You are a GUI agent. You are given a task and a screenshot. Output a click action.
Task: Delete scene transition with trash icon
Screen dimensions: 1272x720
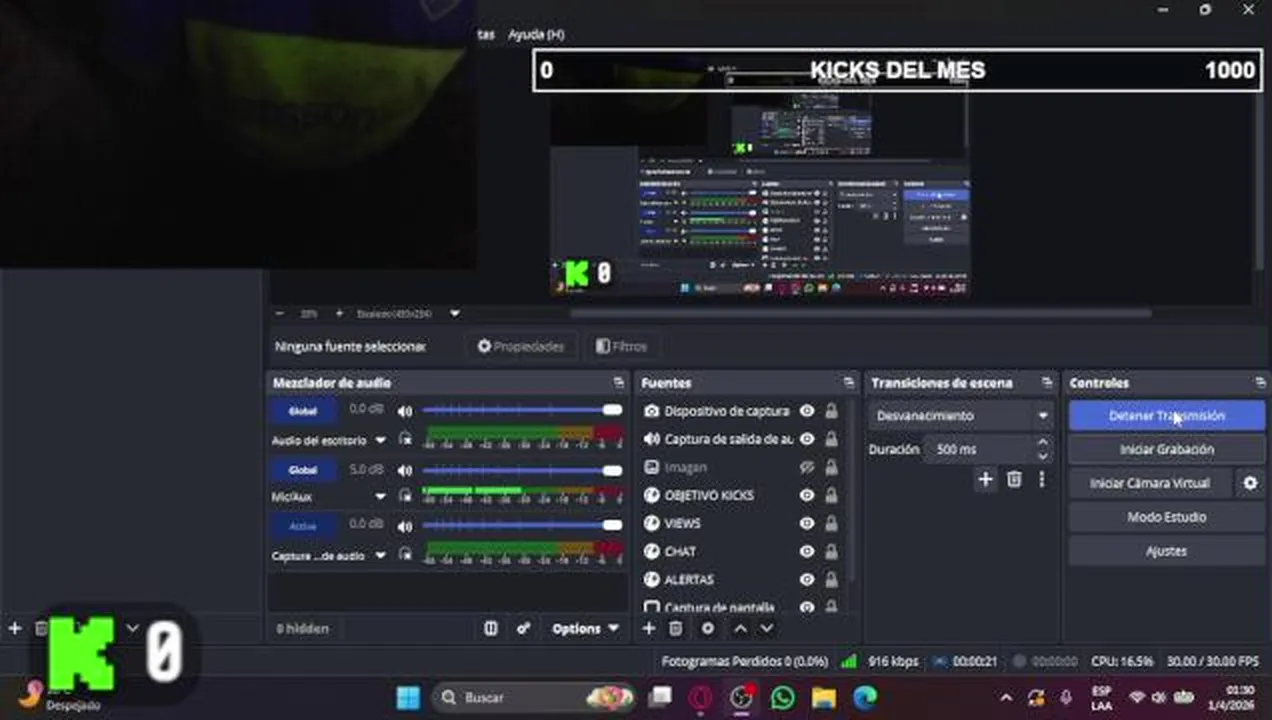1014,480
